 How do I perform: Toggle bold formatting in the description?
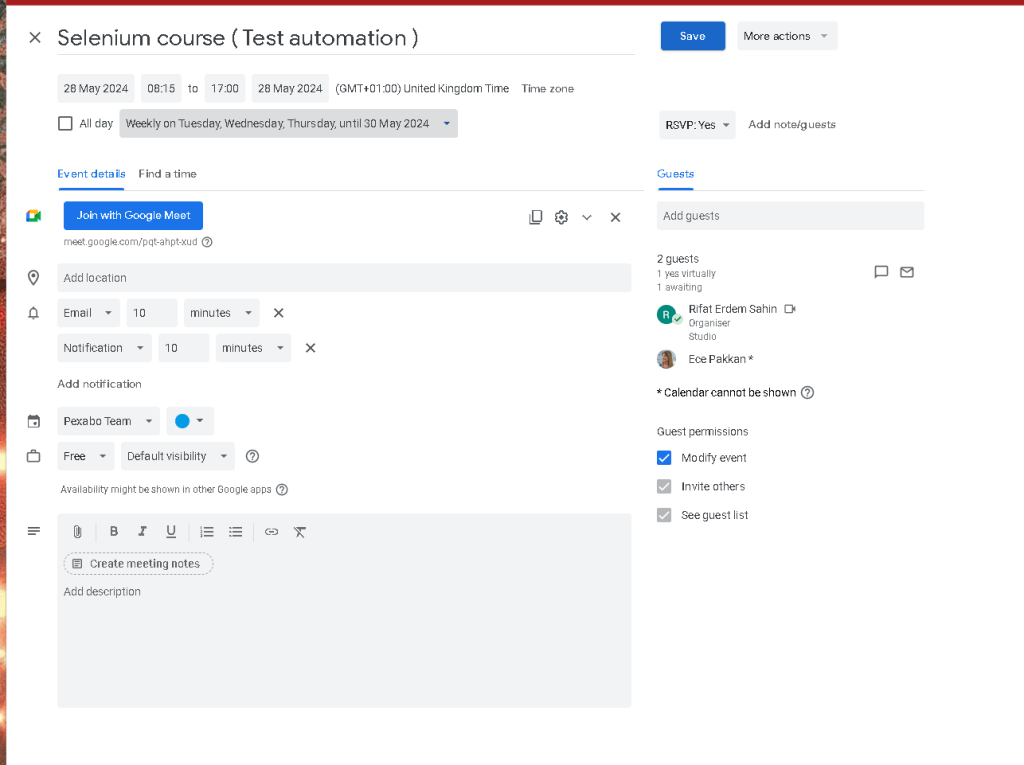[114, 532]
